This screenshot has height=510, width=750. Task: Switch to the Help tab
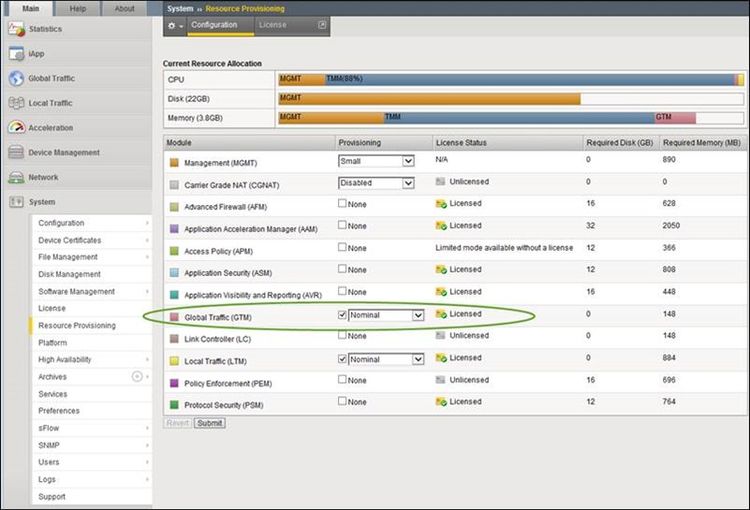pyautogui.click(x=78, y=8)
